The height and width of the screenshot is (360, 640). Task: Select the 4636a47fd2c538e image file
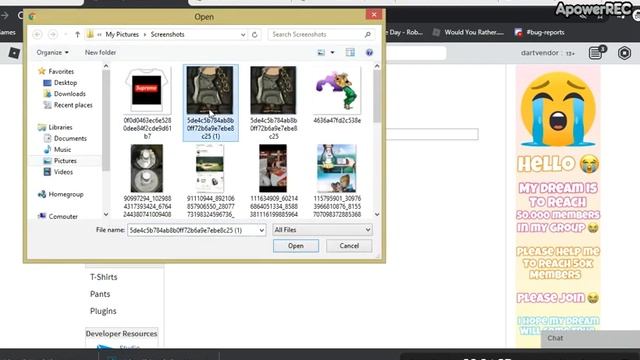[337, 90]
